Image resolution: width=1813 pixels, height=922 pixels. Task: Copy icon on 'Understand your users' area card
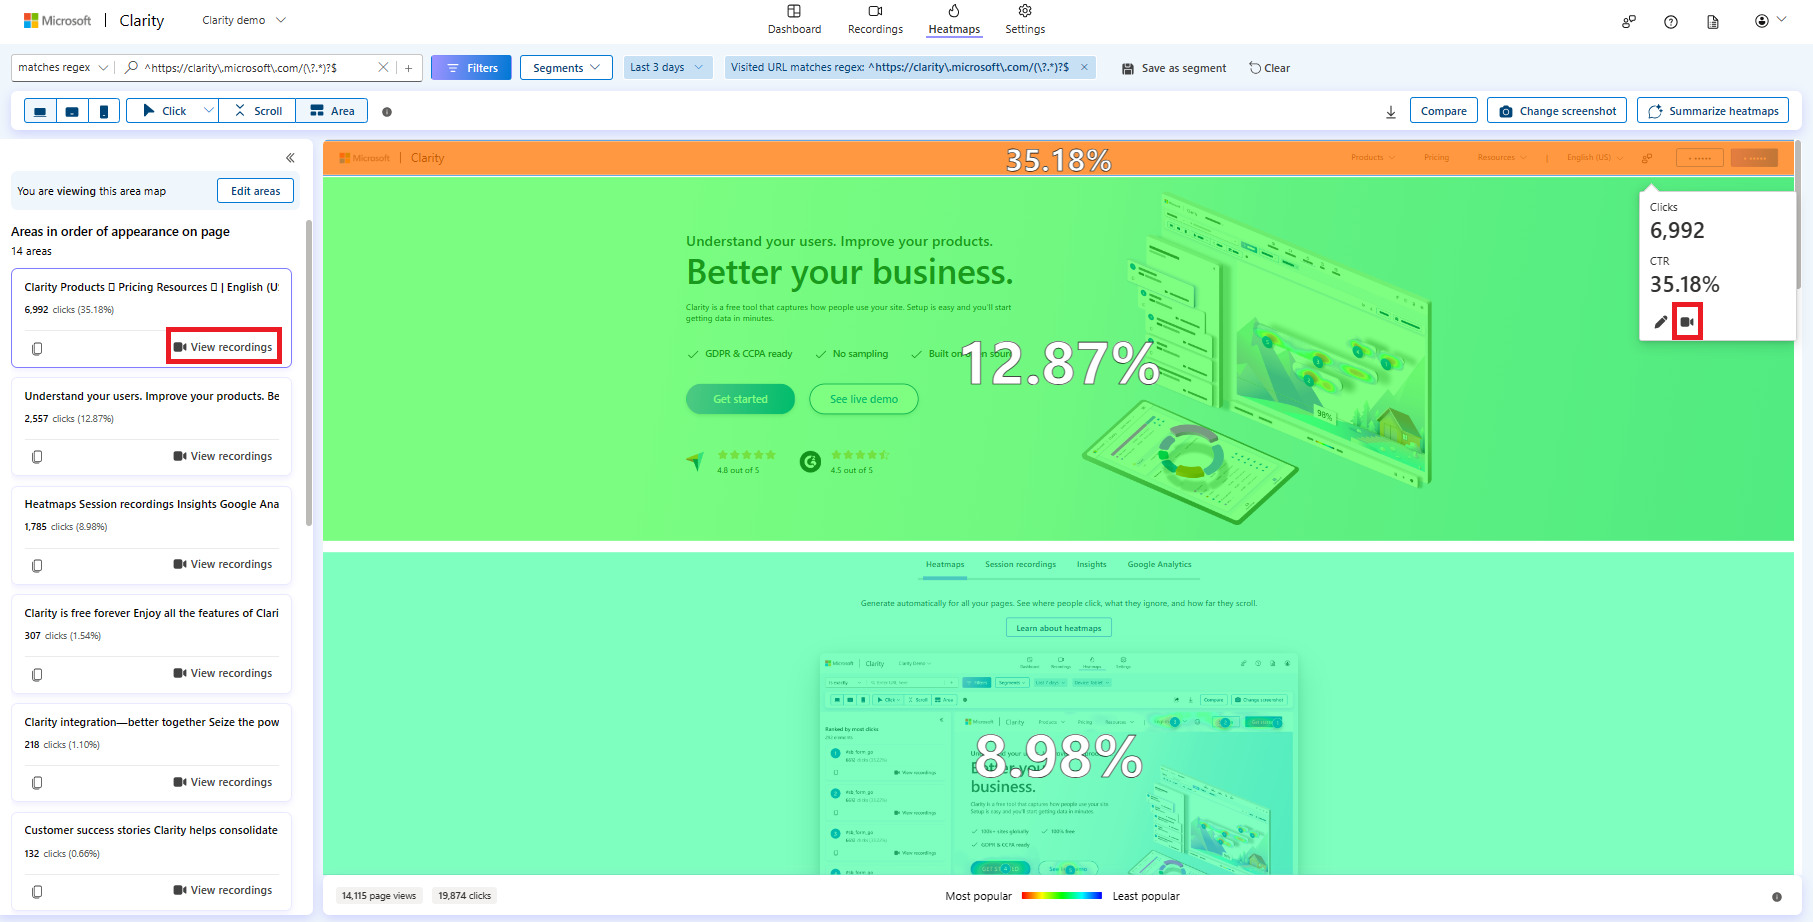click(x=37, y=457)
